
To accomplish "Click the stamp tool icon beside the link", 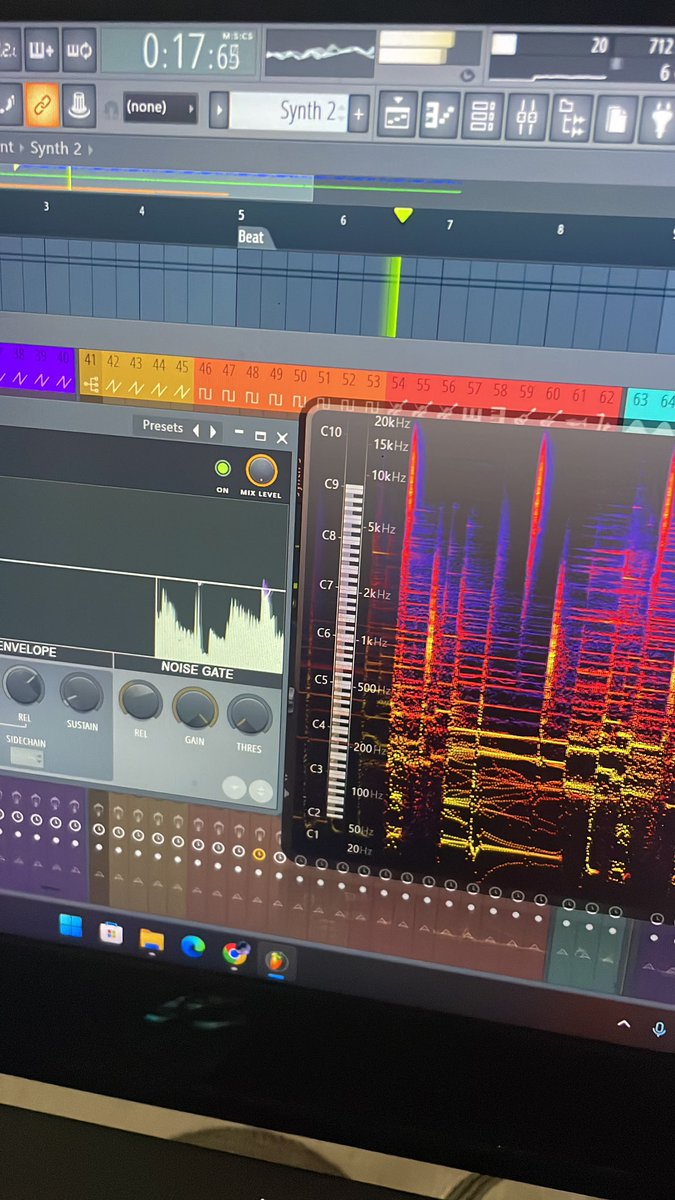I will 81,104.
